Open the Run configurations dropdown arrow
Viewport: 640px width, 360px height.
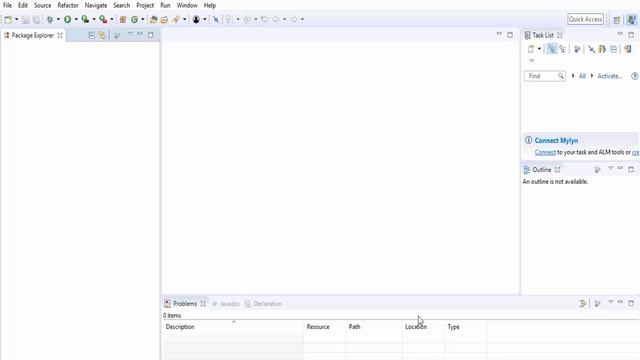(76, 20)
